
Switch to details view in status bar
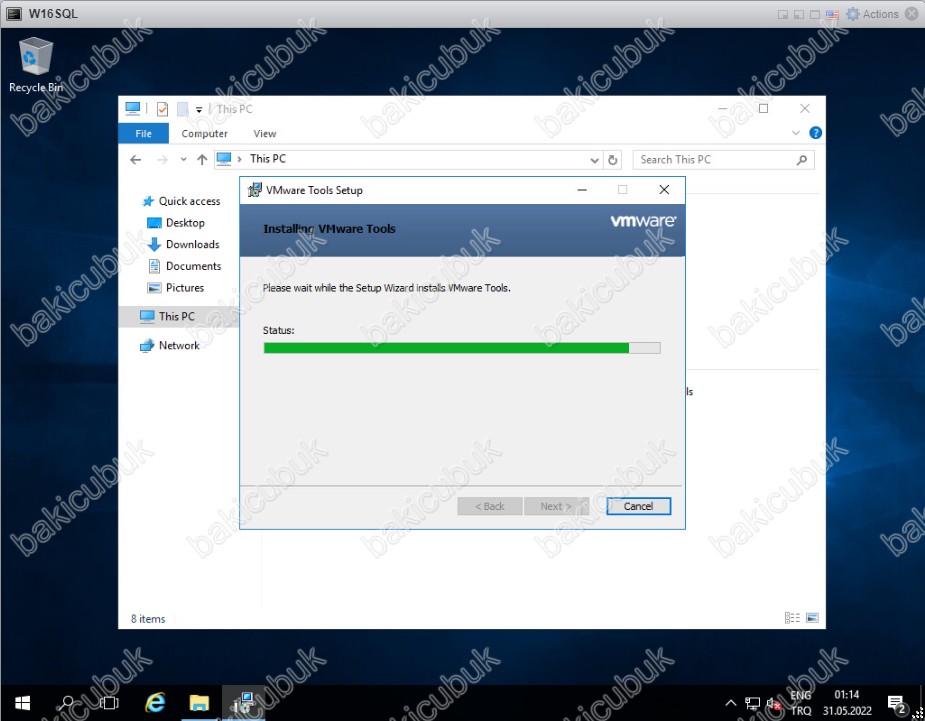click(792, 619)
